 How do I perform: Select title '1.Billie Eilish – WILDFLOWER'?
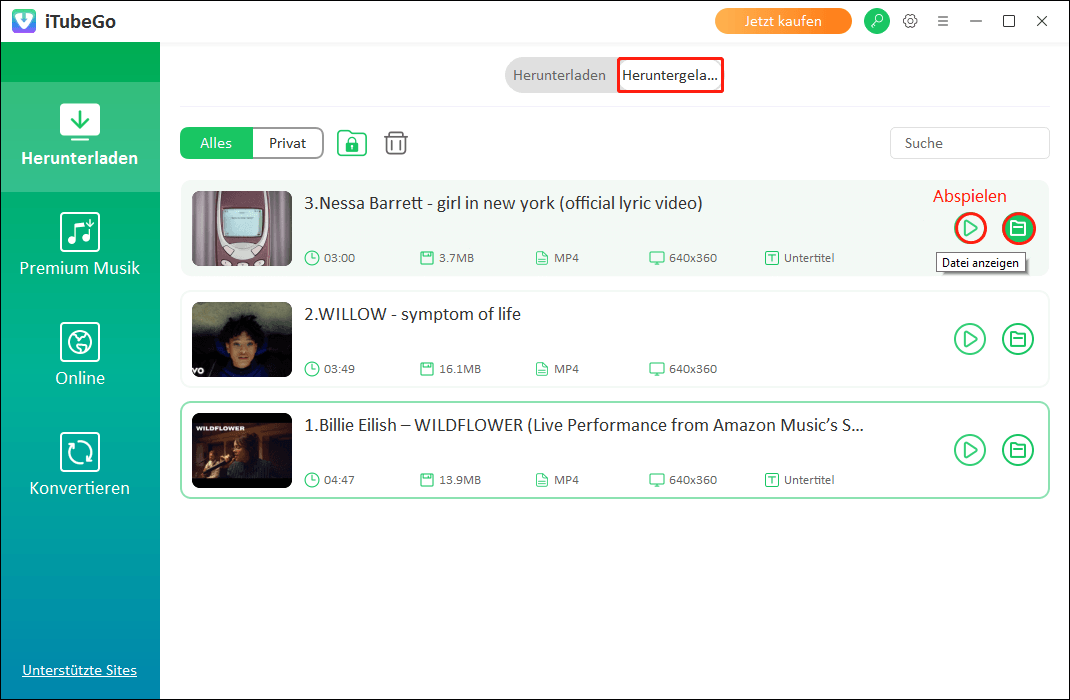[584, 426]
